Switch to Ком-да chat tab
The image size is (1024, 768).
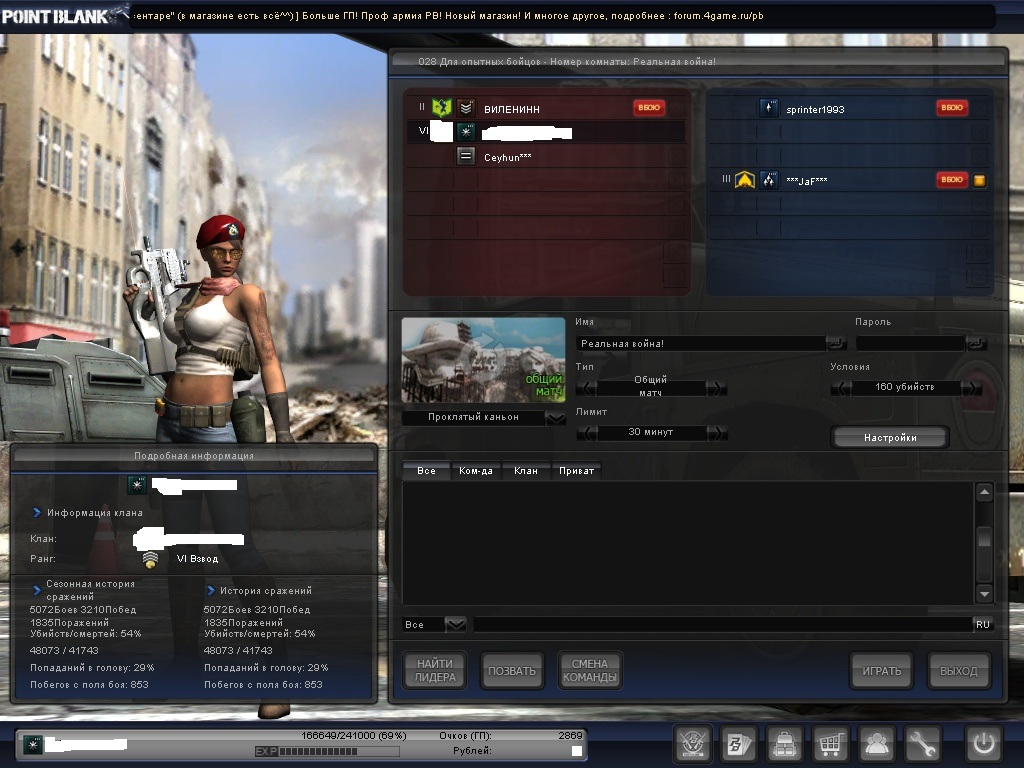(475, 471)
